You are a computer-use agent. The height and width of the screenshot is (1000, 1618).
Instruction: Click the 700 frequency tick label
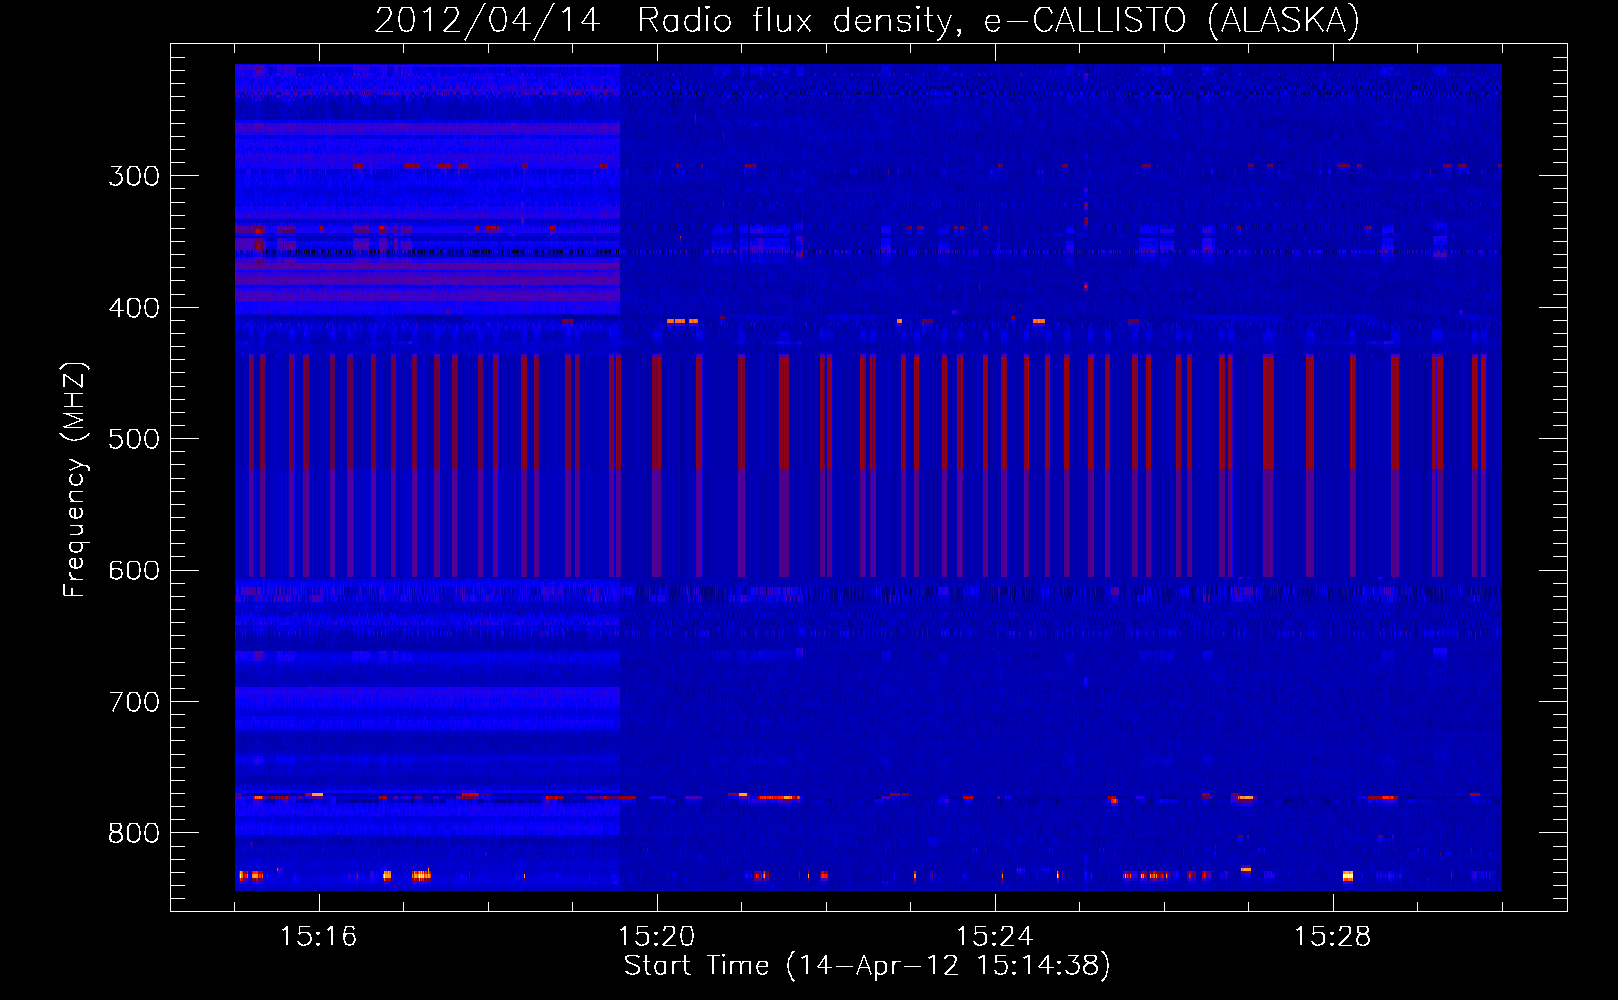134,702
